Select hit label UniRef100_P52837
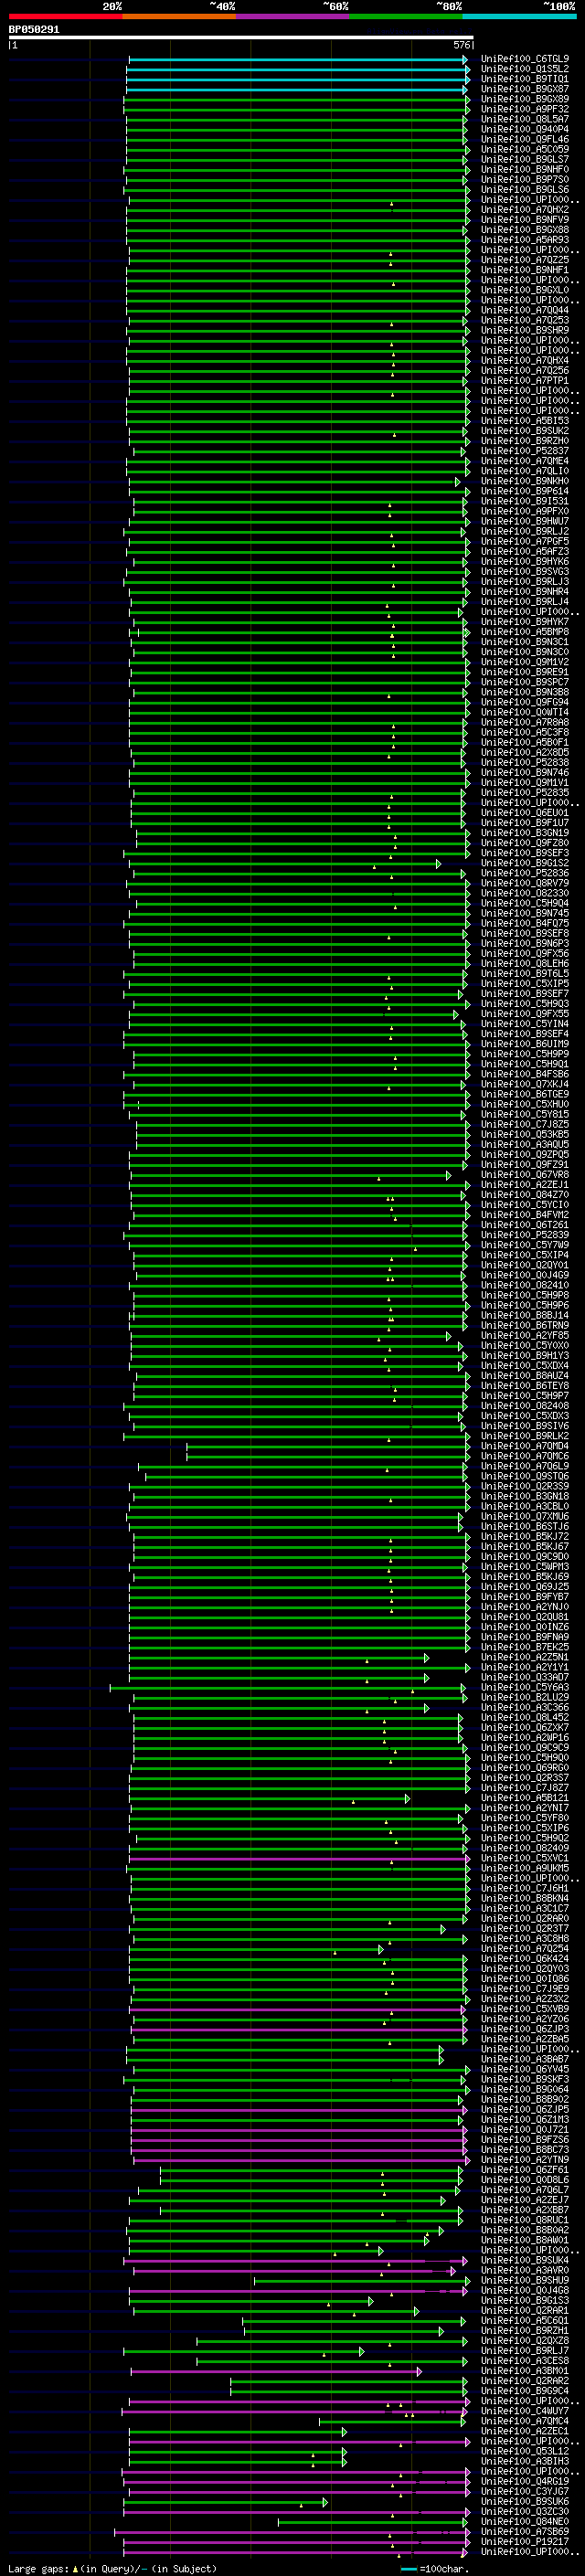Screen dimensions: 585x2576 [x=525, y=451]
